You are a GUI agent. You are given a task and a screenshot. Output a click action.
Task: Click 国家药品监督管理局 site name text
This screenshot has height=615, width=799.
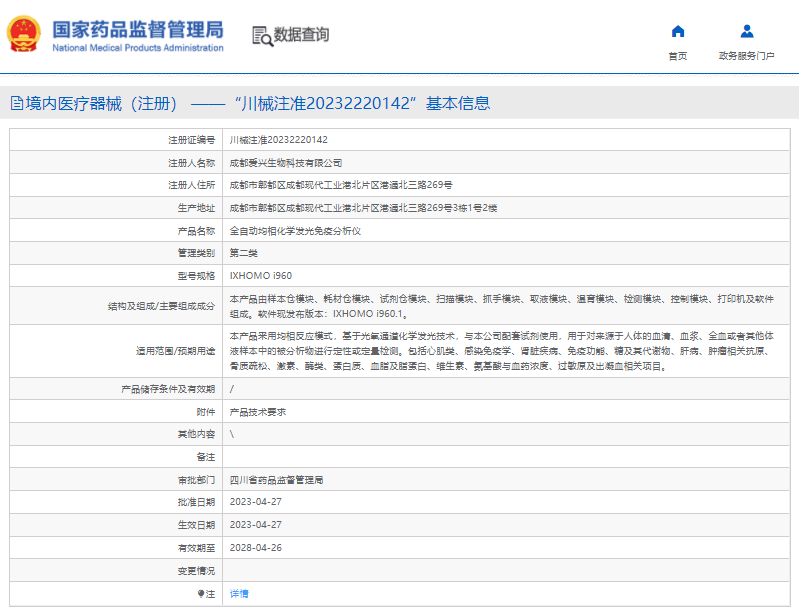pos(137,29)
